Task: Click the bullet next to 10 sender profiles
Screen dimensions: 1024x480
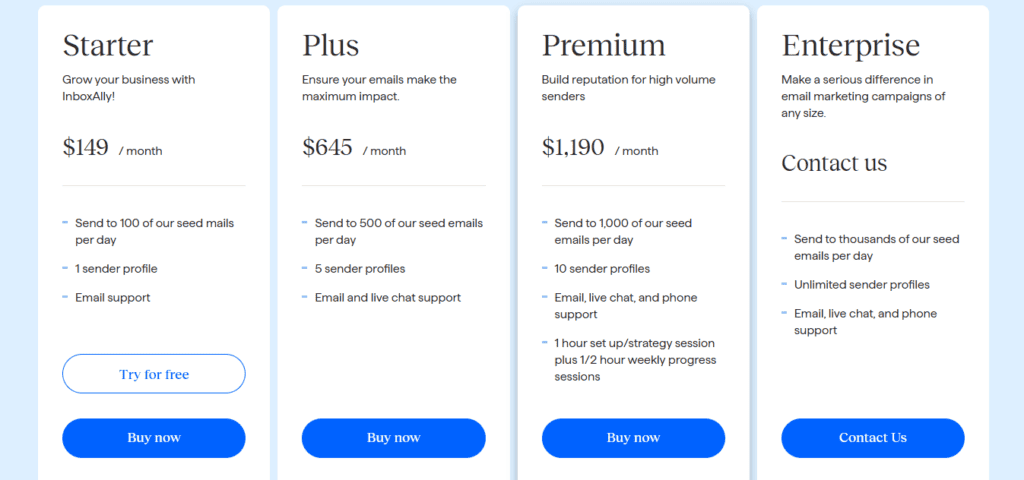Action: (545, 268)
